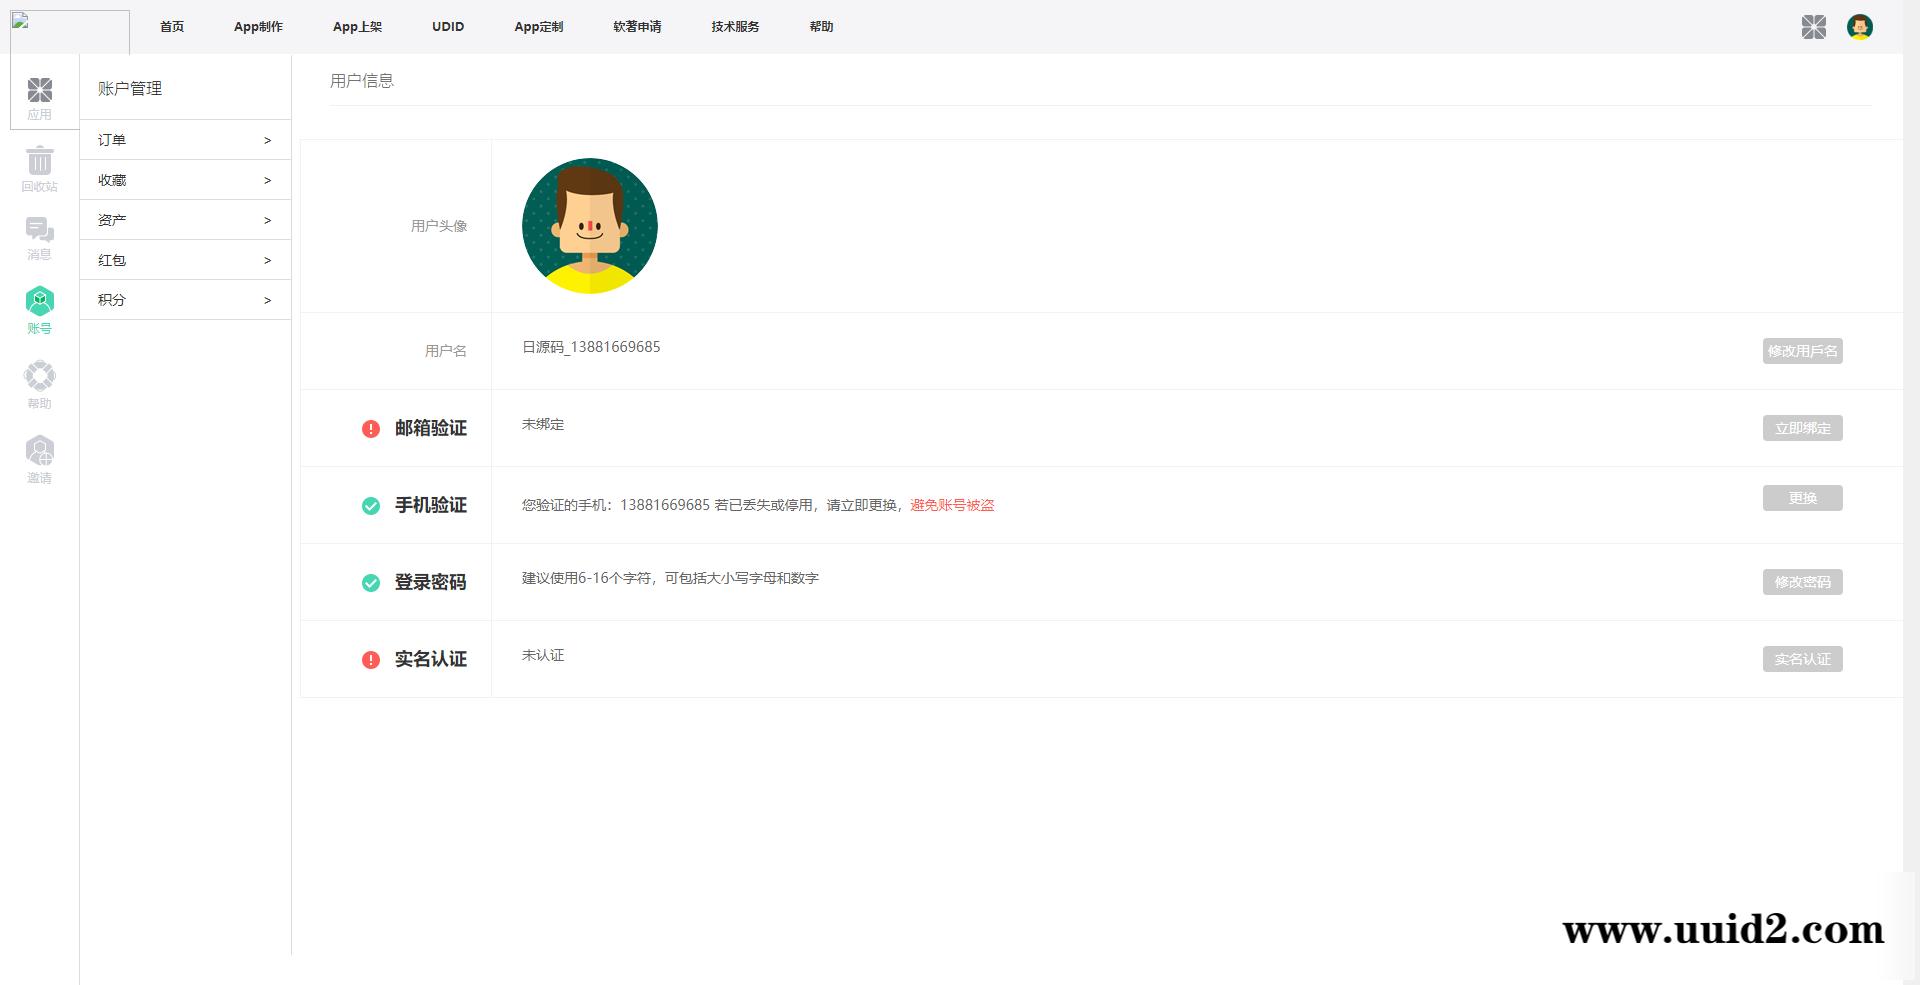Click the user profile avatar image
This screenshot has width=1920, height=985.
[x=590, y=225]
